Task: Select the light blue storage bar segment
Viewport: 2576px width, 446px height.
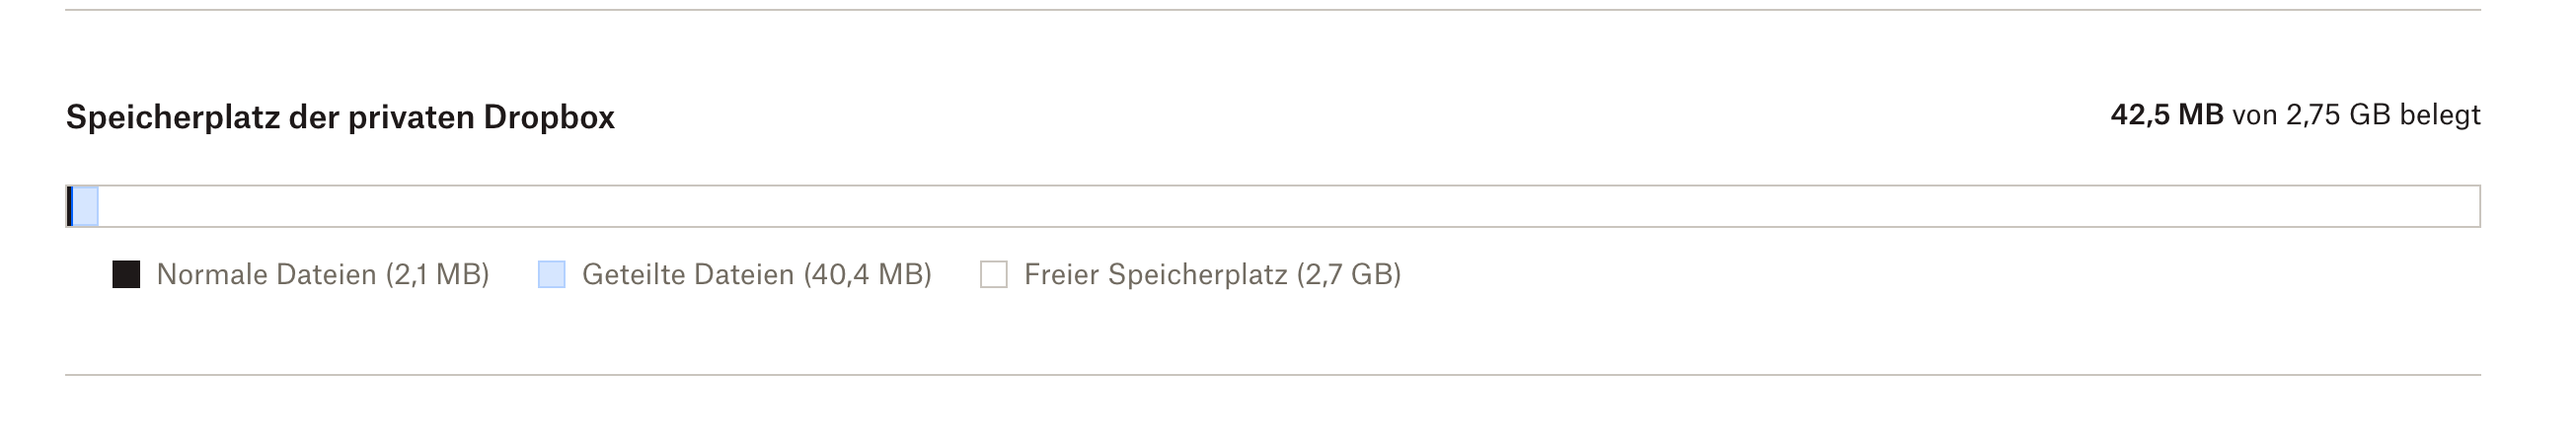Action: (86, 206)
